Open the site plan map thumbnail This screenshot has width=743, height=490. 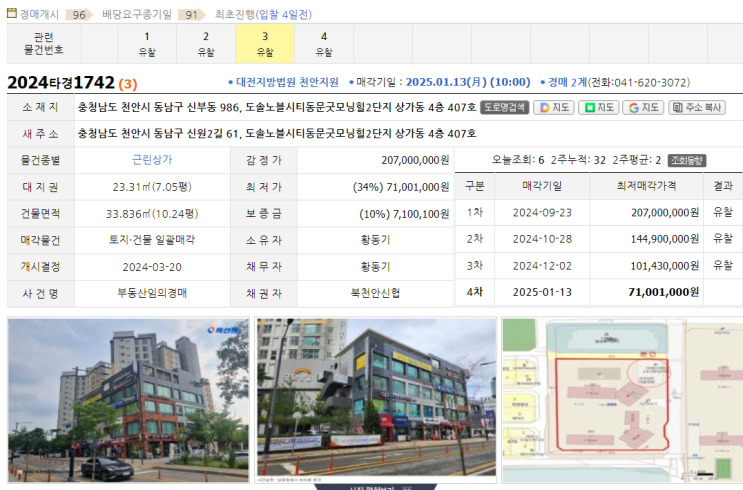point(622,400)
